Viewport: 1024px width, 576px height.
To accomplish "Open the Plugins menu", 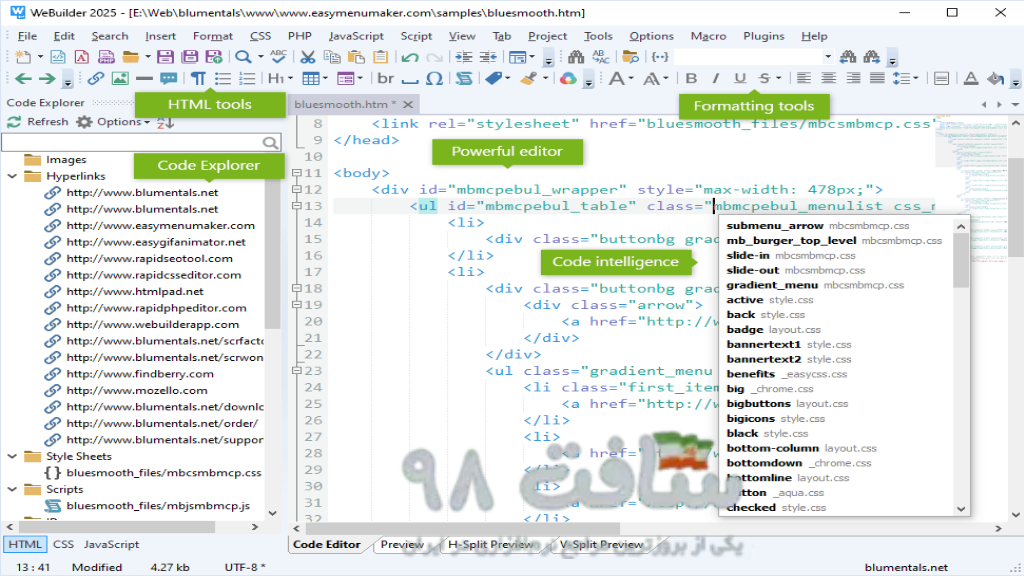I will 763,36.
